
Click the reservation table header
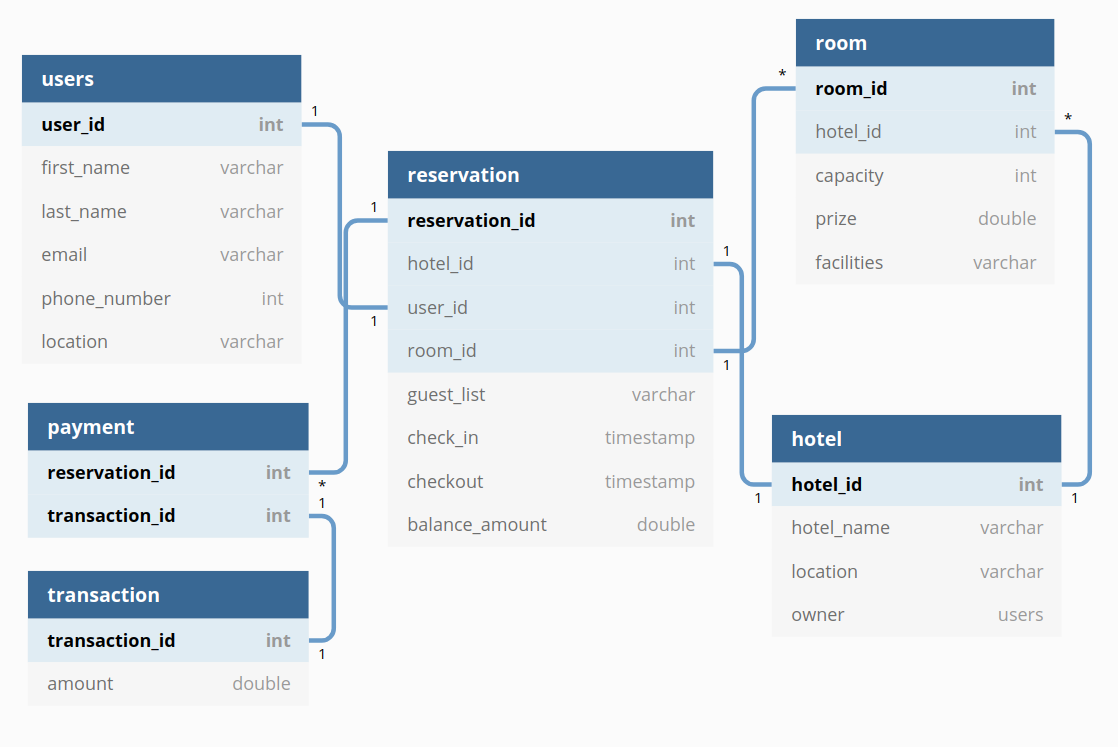(x=550, y=175)
